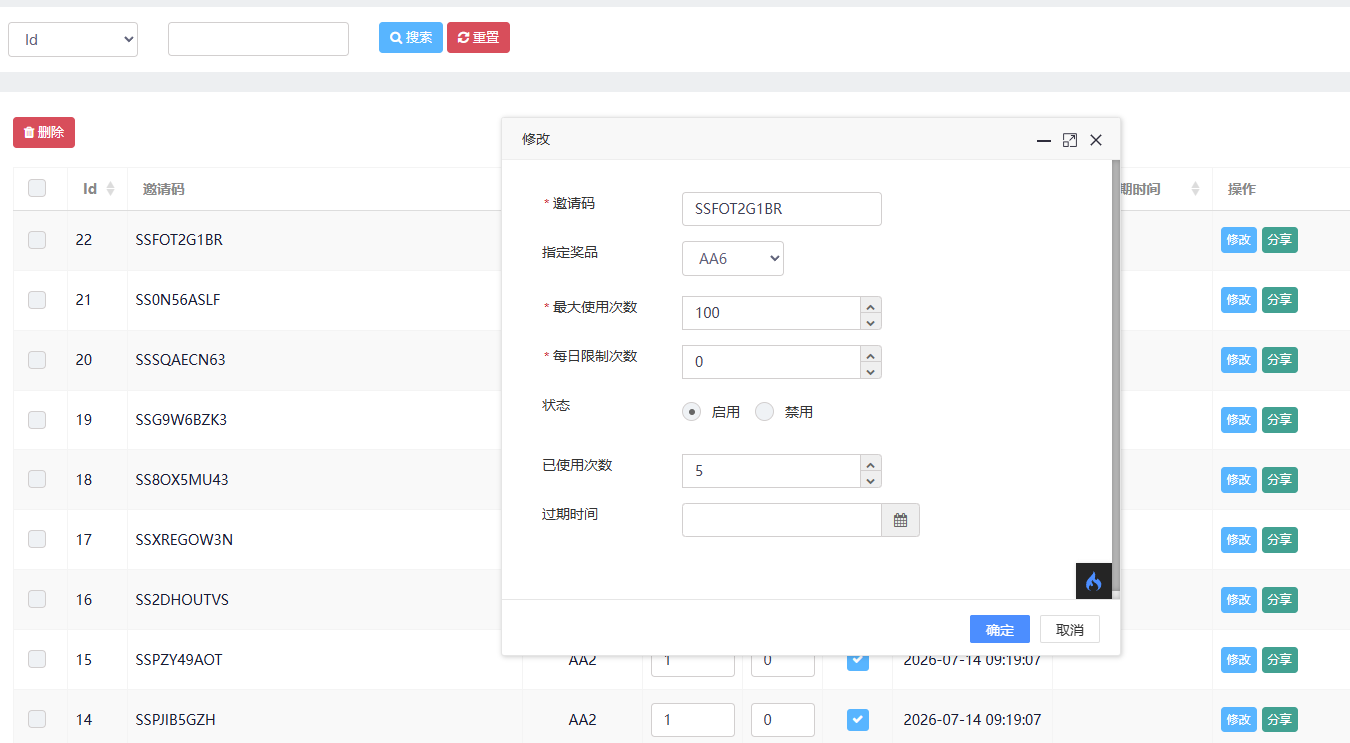Decrease 已使用次数 with the down arrow
This screenshot has height=743, width=1350.
click(871, 479)
